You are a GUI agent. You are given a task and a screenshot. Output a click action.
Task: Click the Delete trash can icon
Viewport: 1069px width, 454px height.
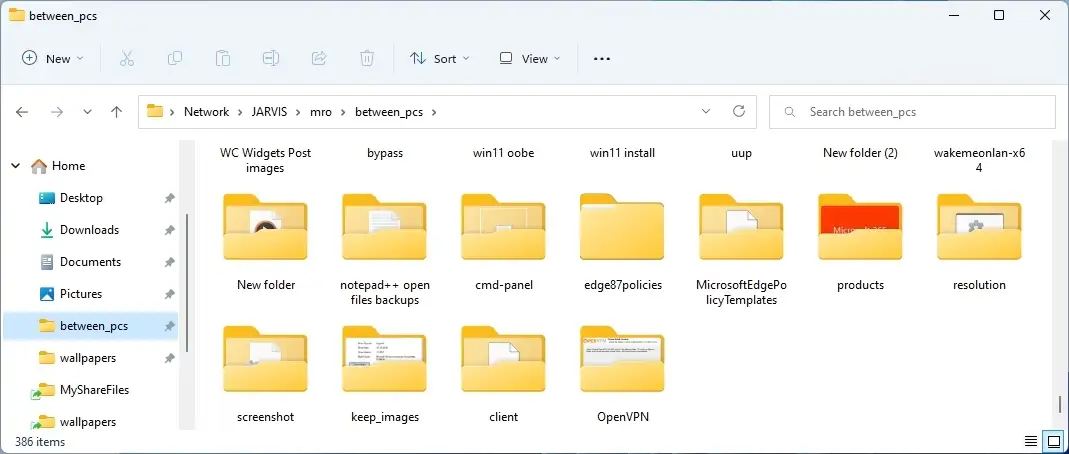[367, 59]
